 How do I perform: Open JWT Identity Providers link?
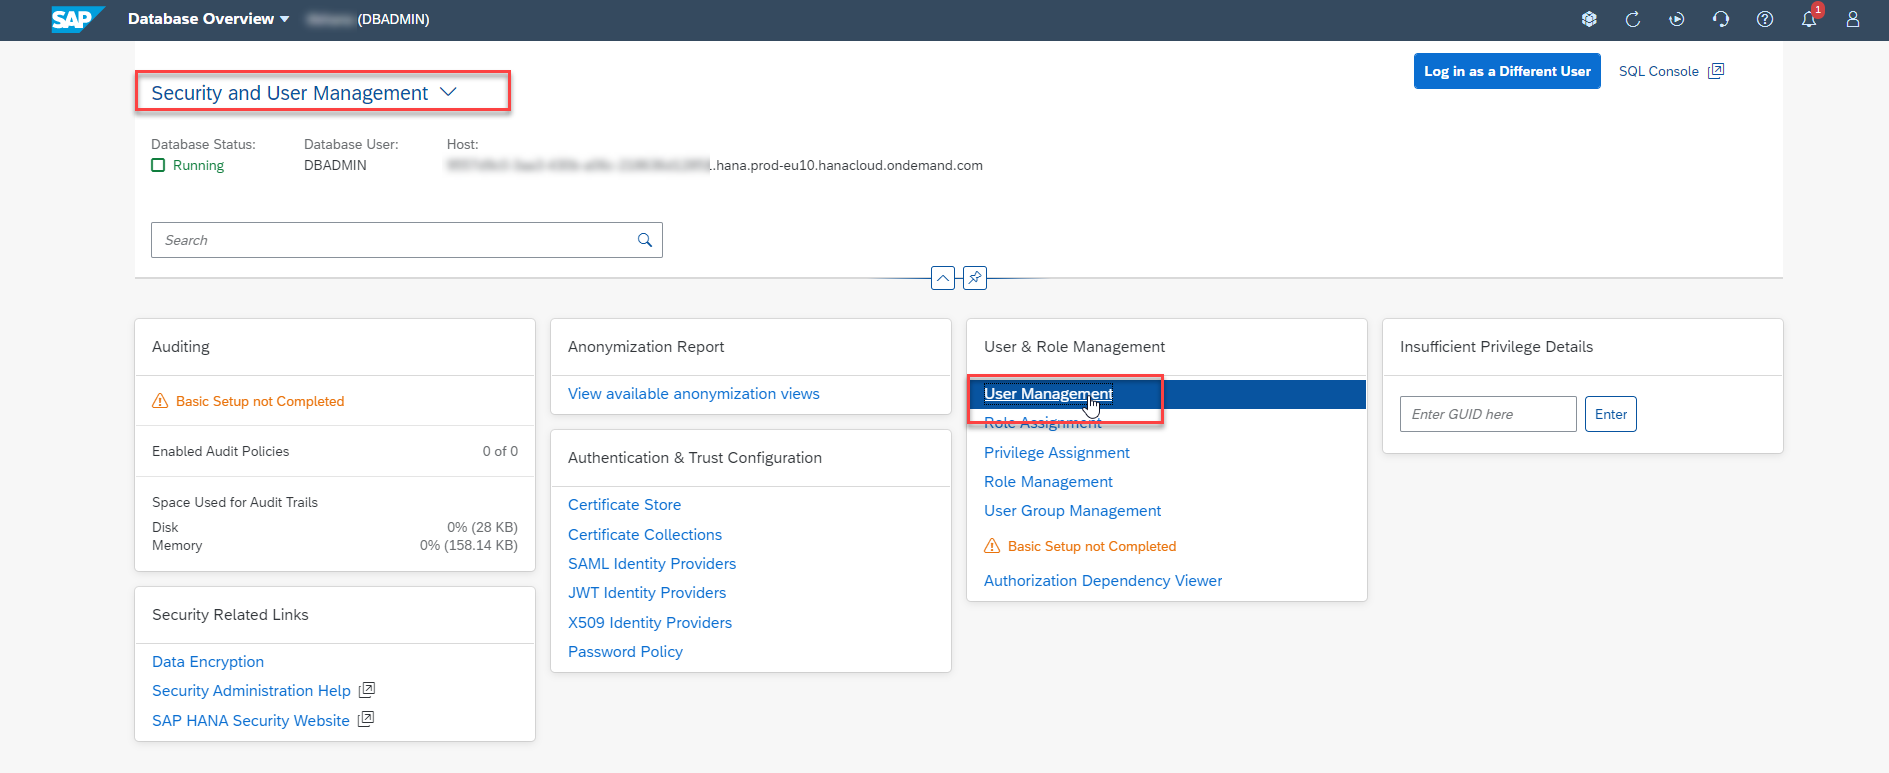click(647, 593)
